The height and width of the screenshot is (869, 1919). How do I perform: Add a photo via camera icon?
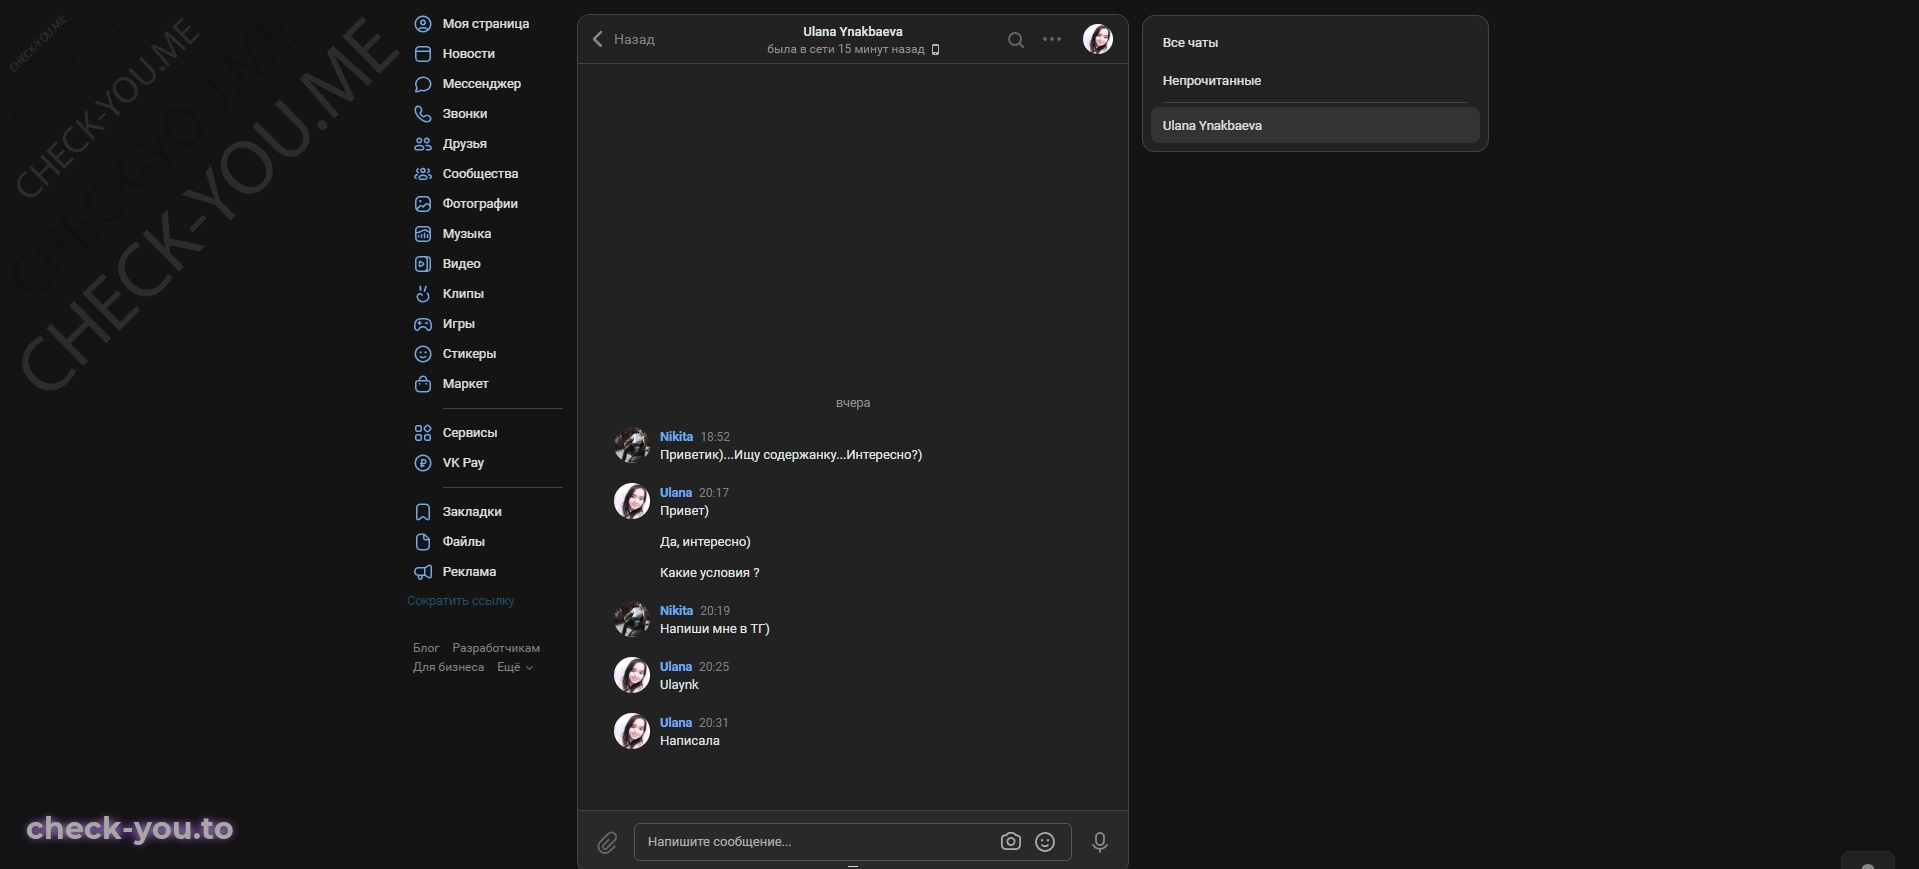pos(1011,842)
